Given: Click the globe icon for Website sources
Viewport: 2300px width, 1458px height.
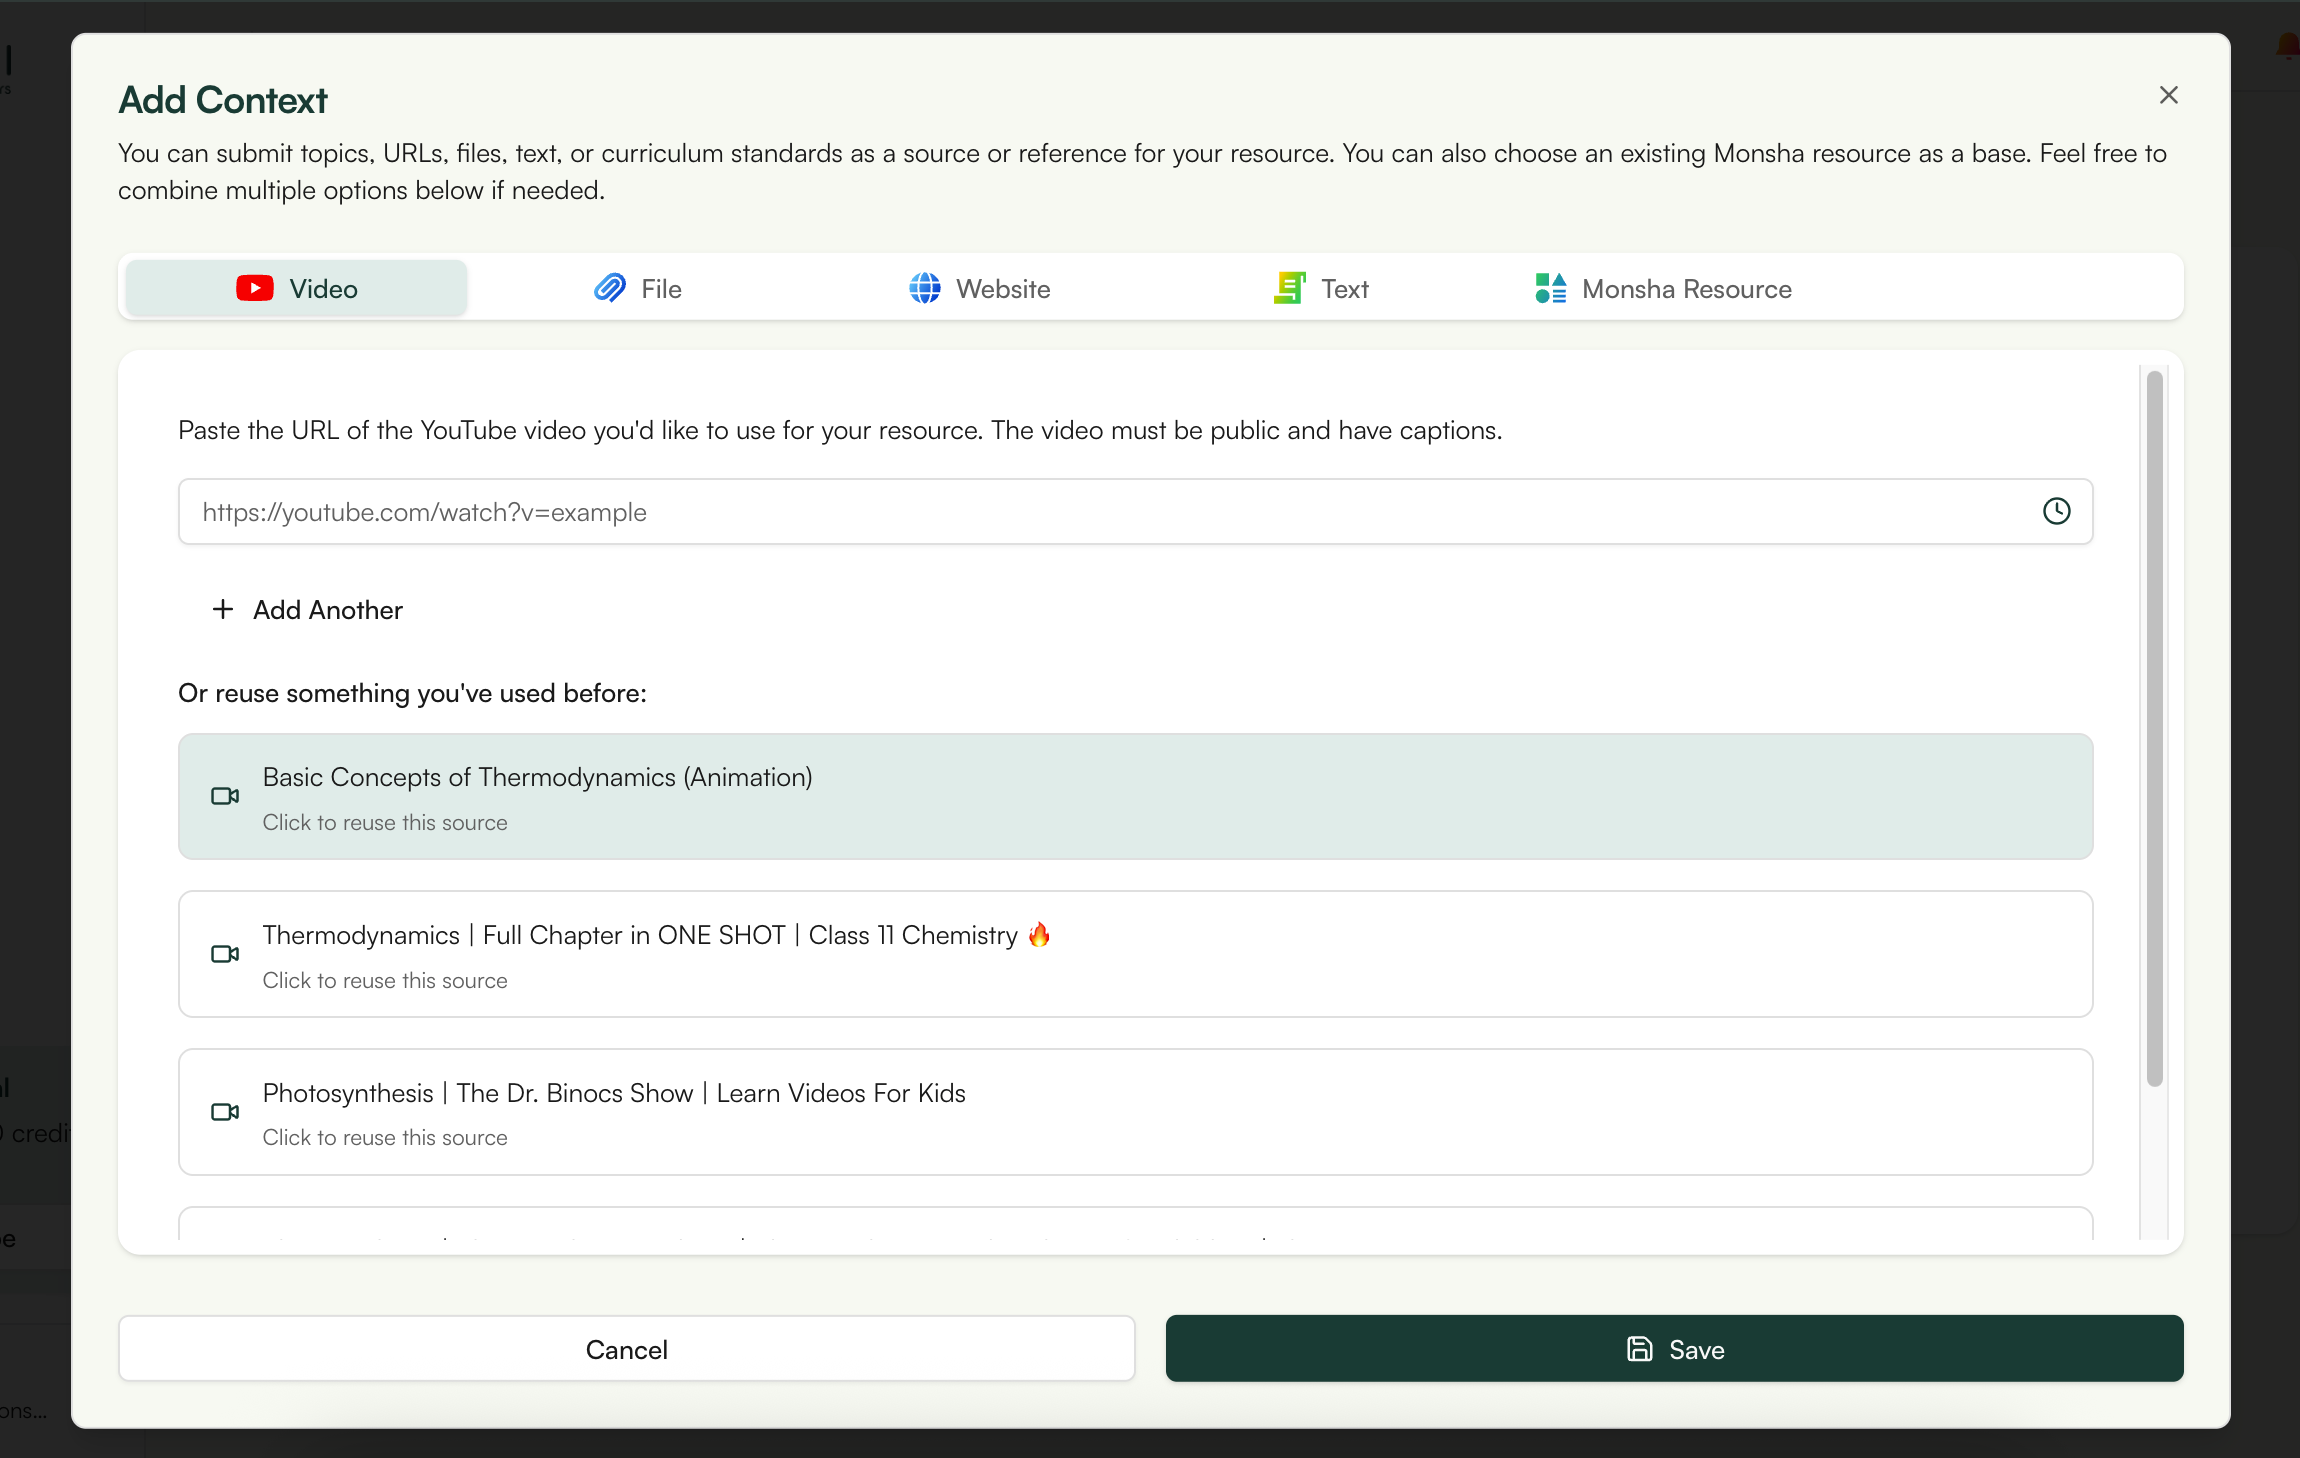Looking at the screenshot, I should coord(925,288).
